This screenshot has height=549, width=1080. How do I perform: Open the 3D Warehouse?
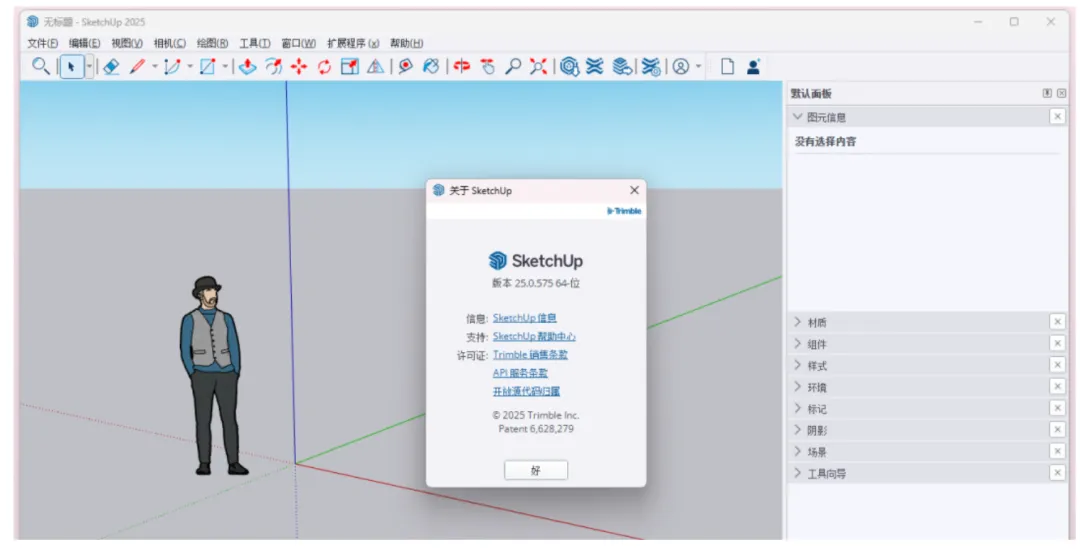click(x=569, y=66)
